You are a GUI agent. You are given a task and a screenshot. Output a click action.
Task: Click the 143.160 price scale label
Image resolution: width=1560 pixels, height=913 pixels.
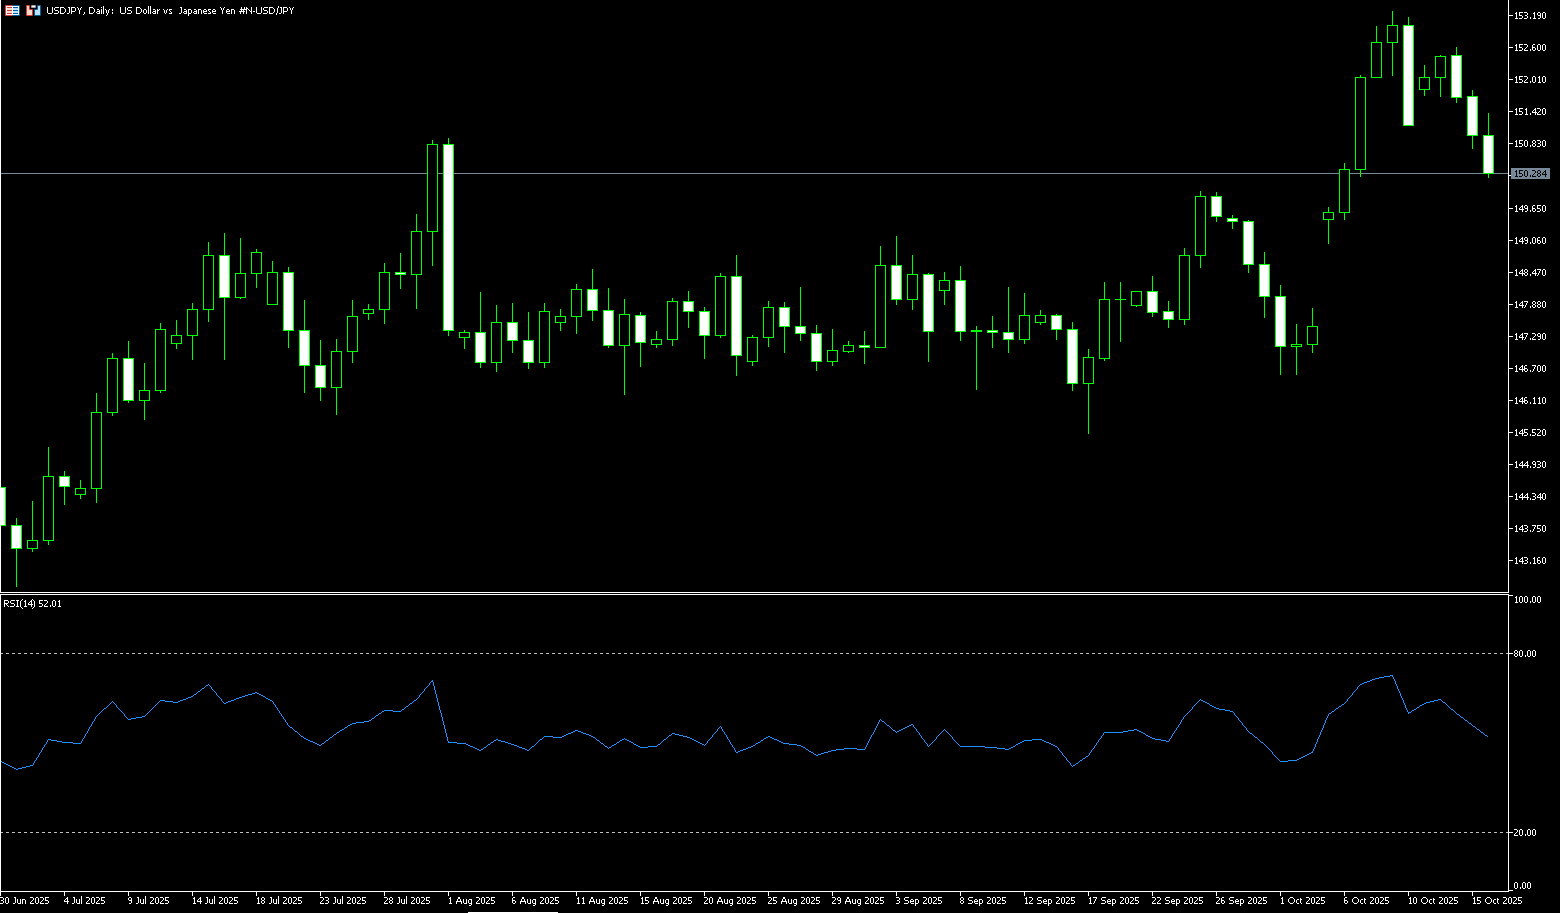coord(1530,561)
